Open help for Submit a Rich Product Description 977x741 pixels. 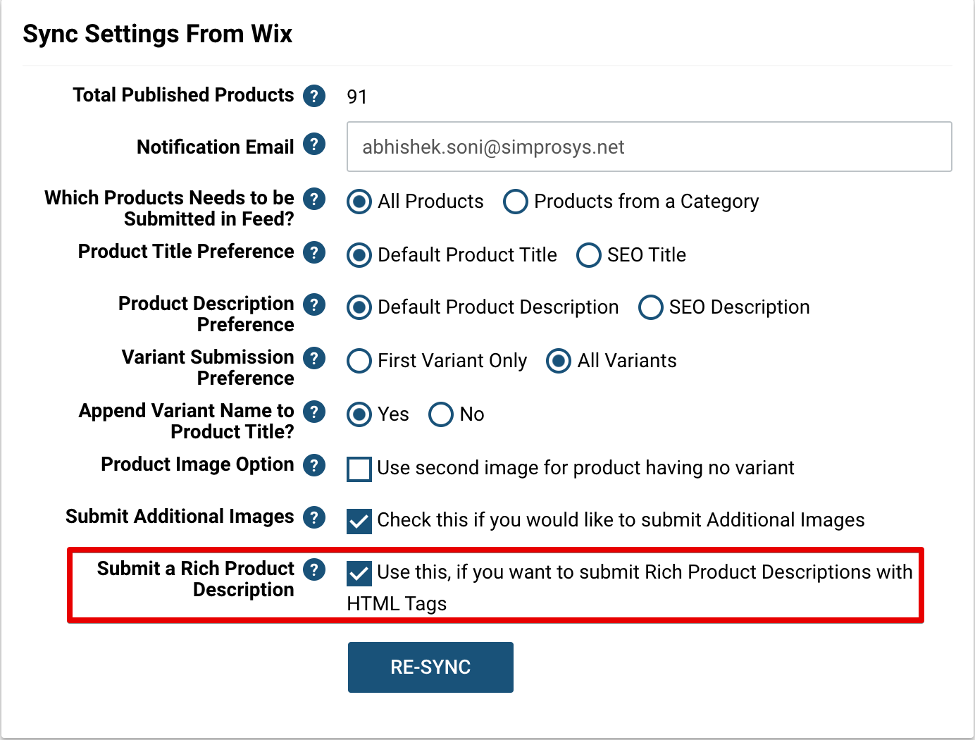[314, 570]
